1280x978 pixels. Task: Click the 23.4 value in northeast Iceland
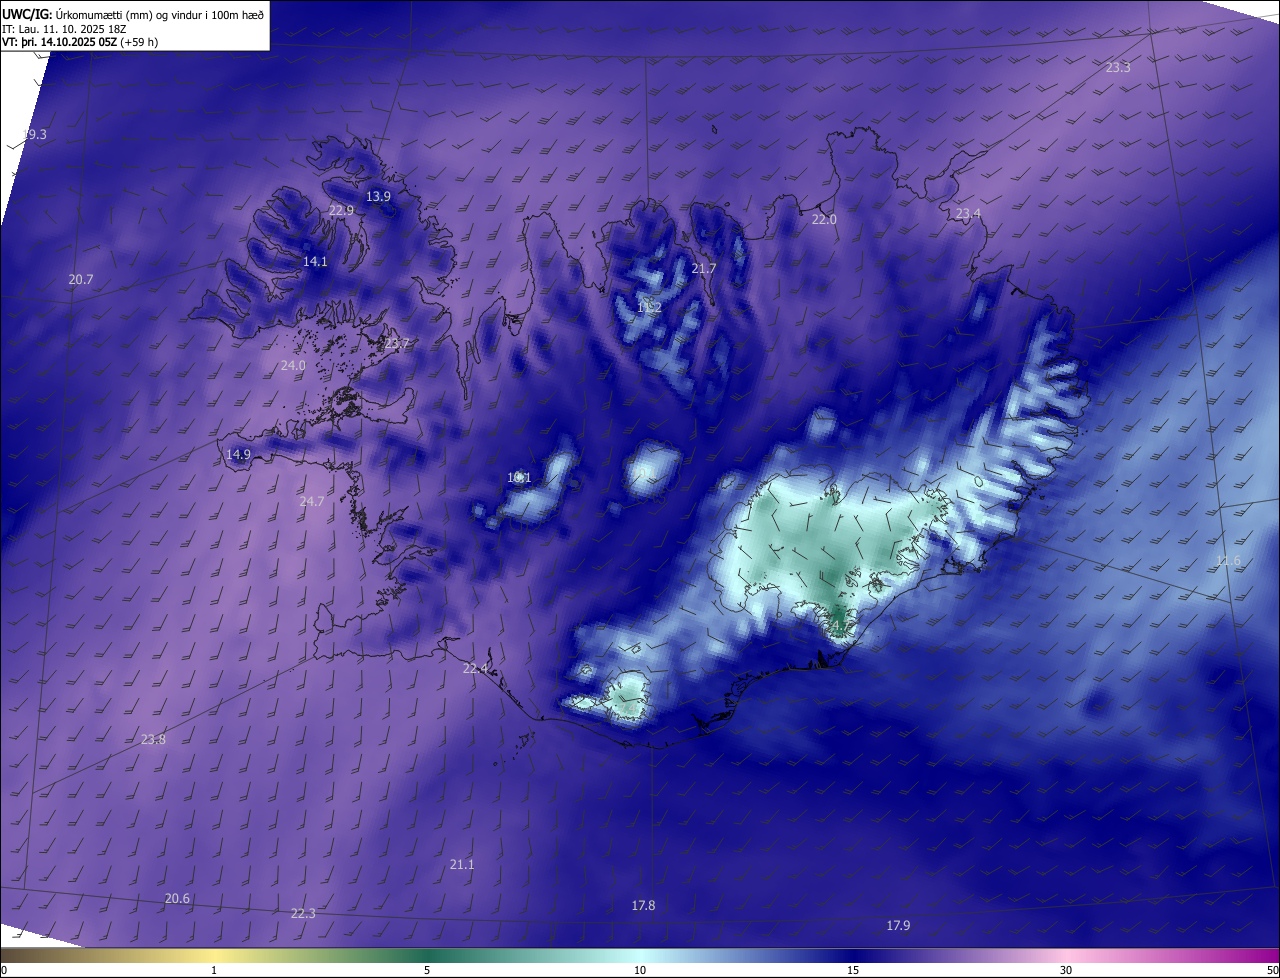tap(968, 213)
